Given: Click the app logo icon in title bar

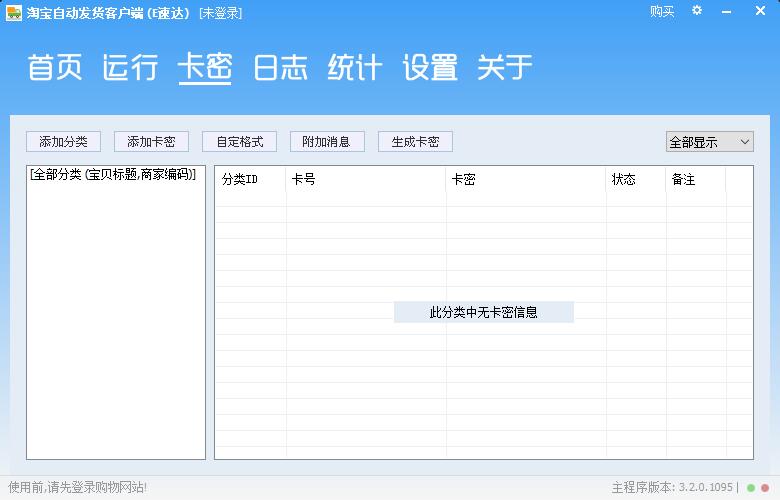Looking at the screenshot, I should pyautogui.click(x=13, y=12).
